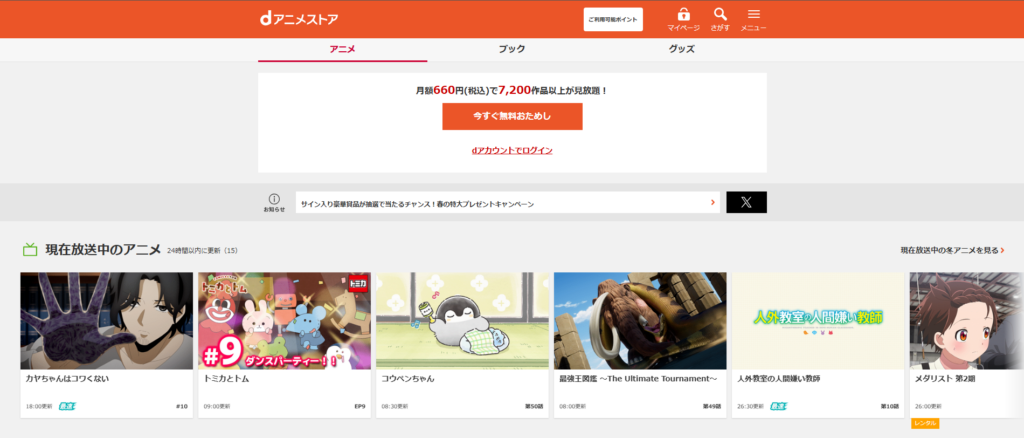
Task: Open 人外教室の人間嫌い教師 thumbnail
Action: point(818,320)
